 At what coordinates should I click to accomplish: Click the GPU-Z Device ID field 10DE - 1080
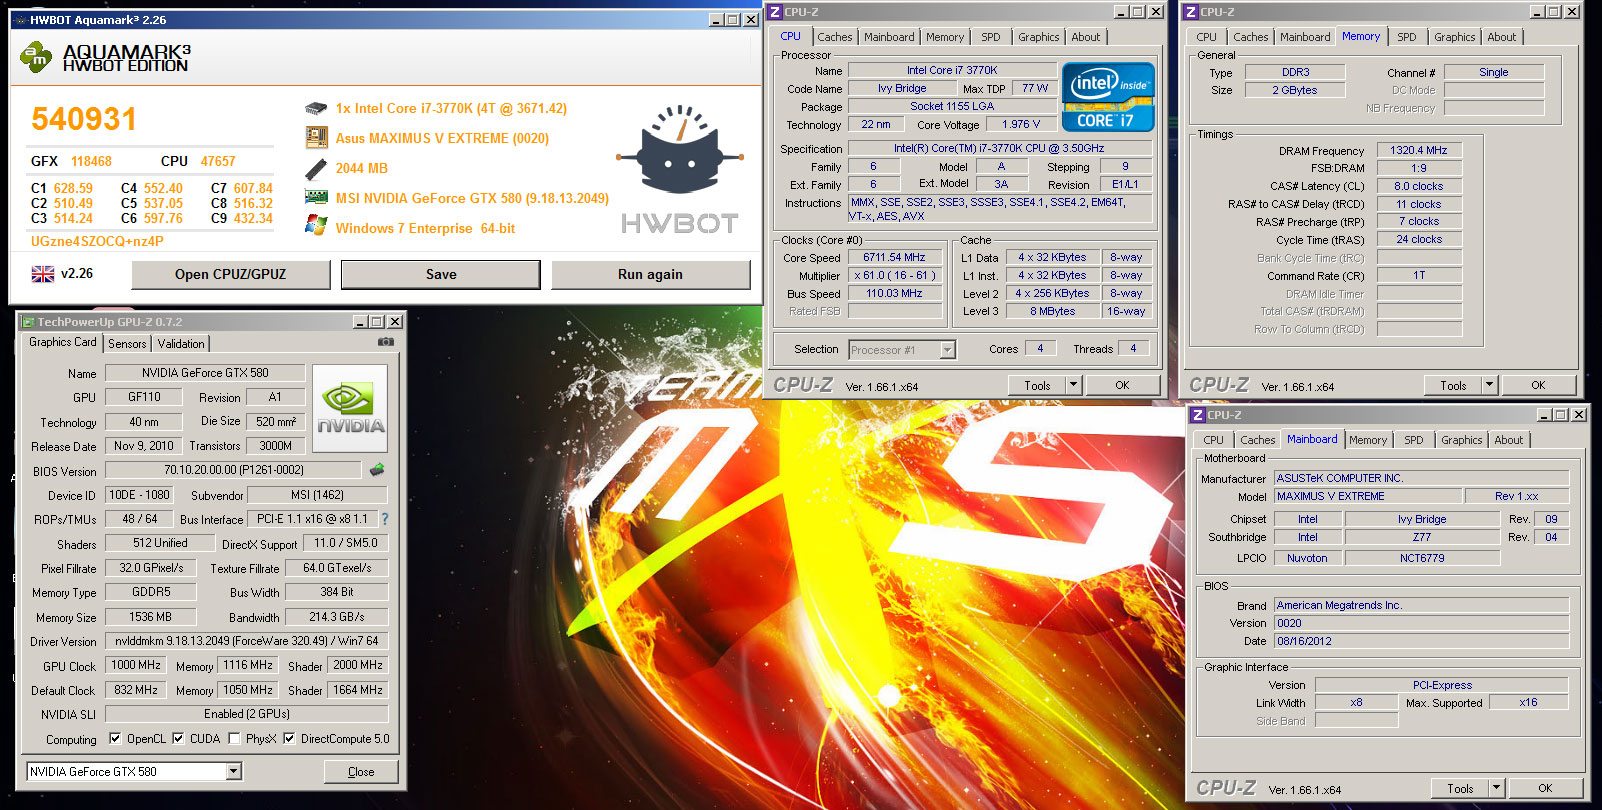(139, 495)
